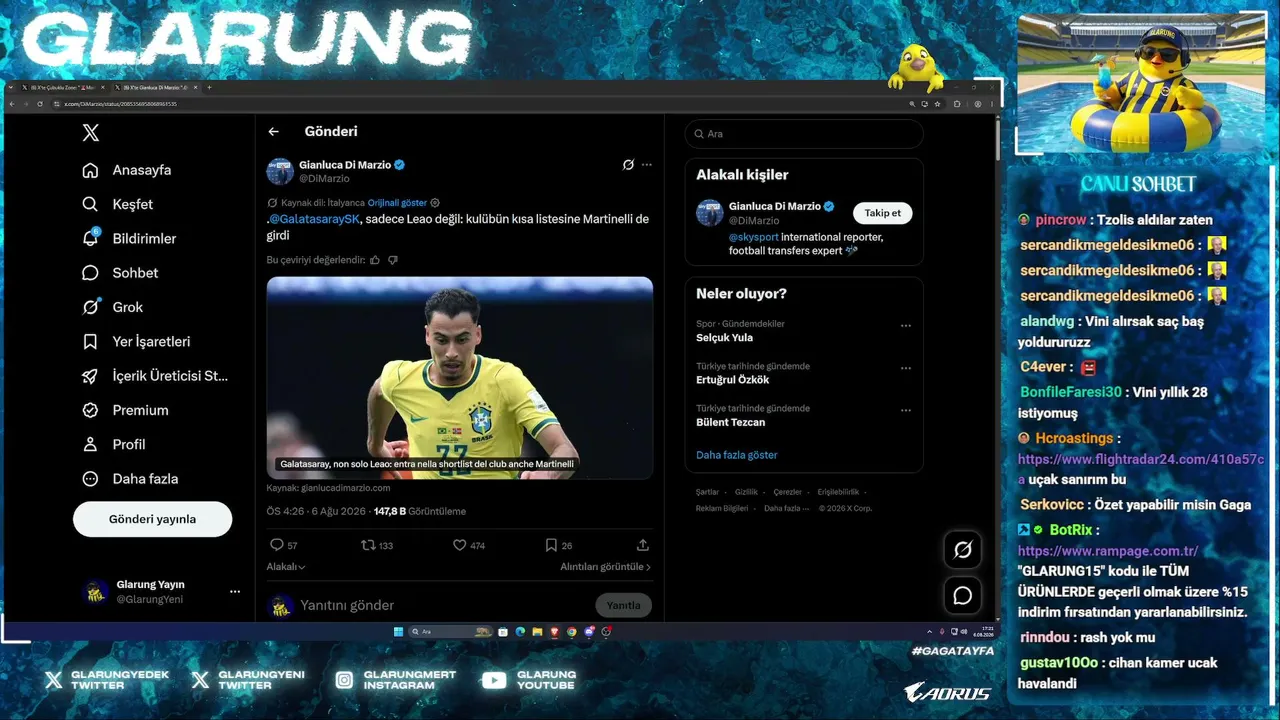1280x720 pixels.
Task: Expand Alakalı reply sort dropdown
Action: click(286, 567)
